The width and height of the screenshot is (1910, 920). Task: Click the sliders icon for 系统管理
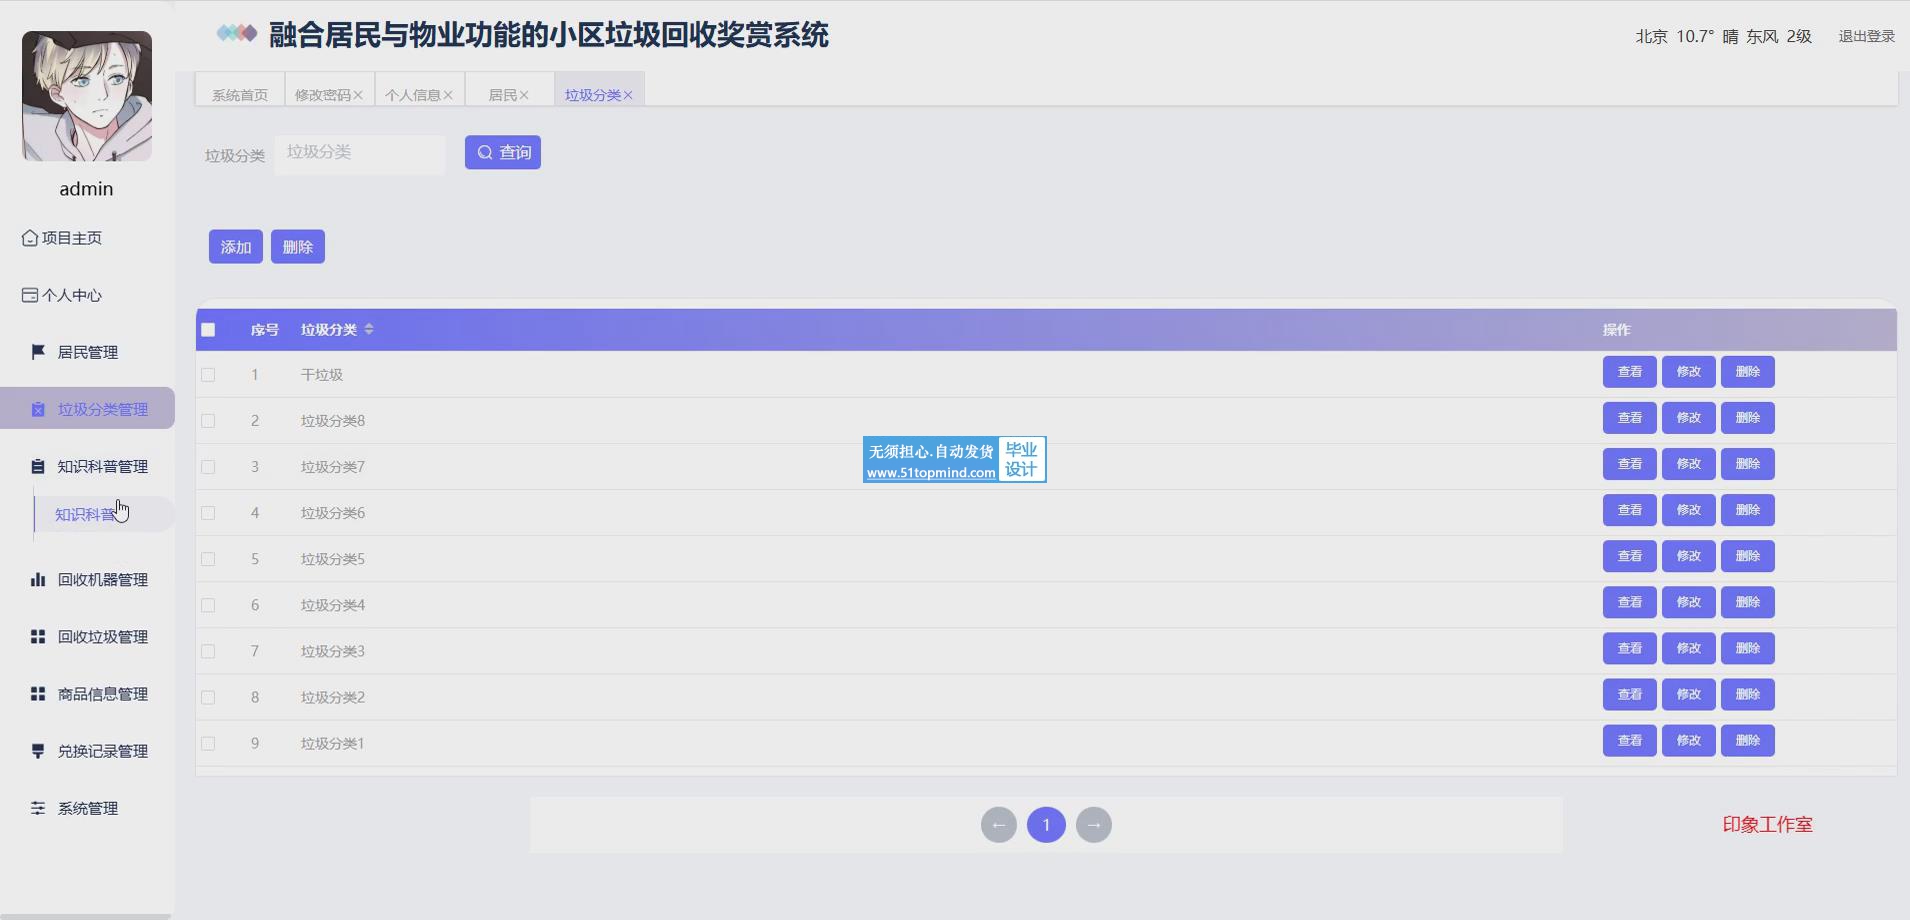[38, 808]
